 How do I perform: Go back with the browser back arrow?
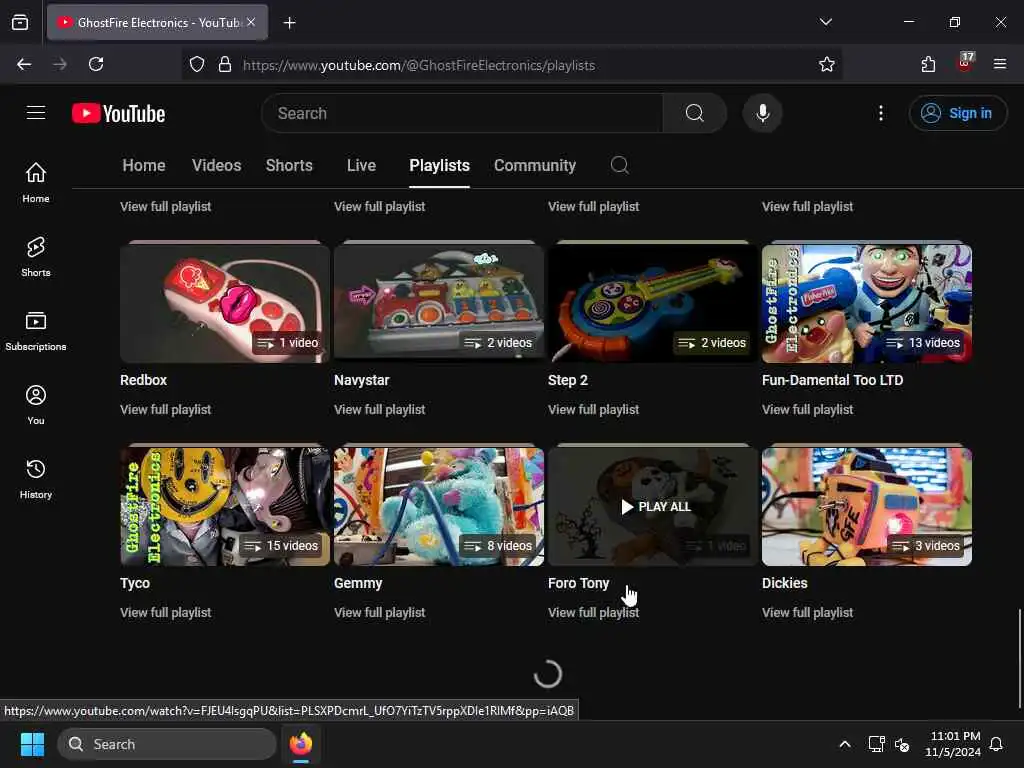pyautogui.click(x=24, y=64)
